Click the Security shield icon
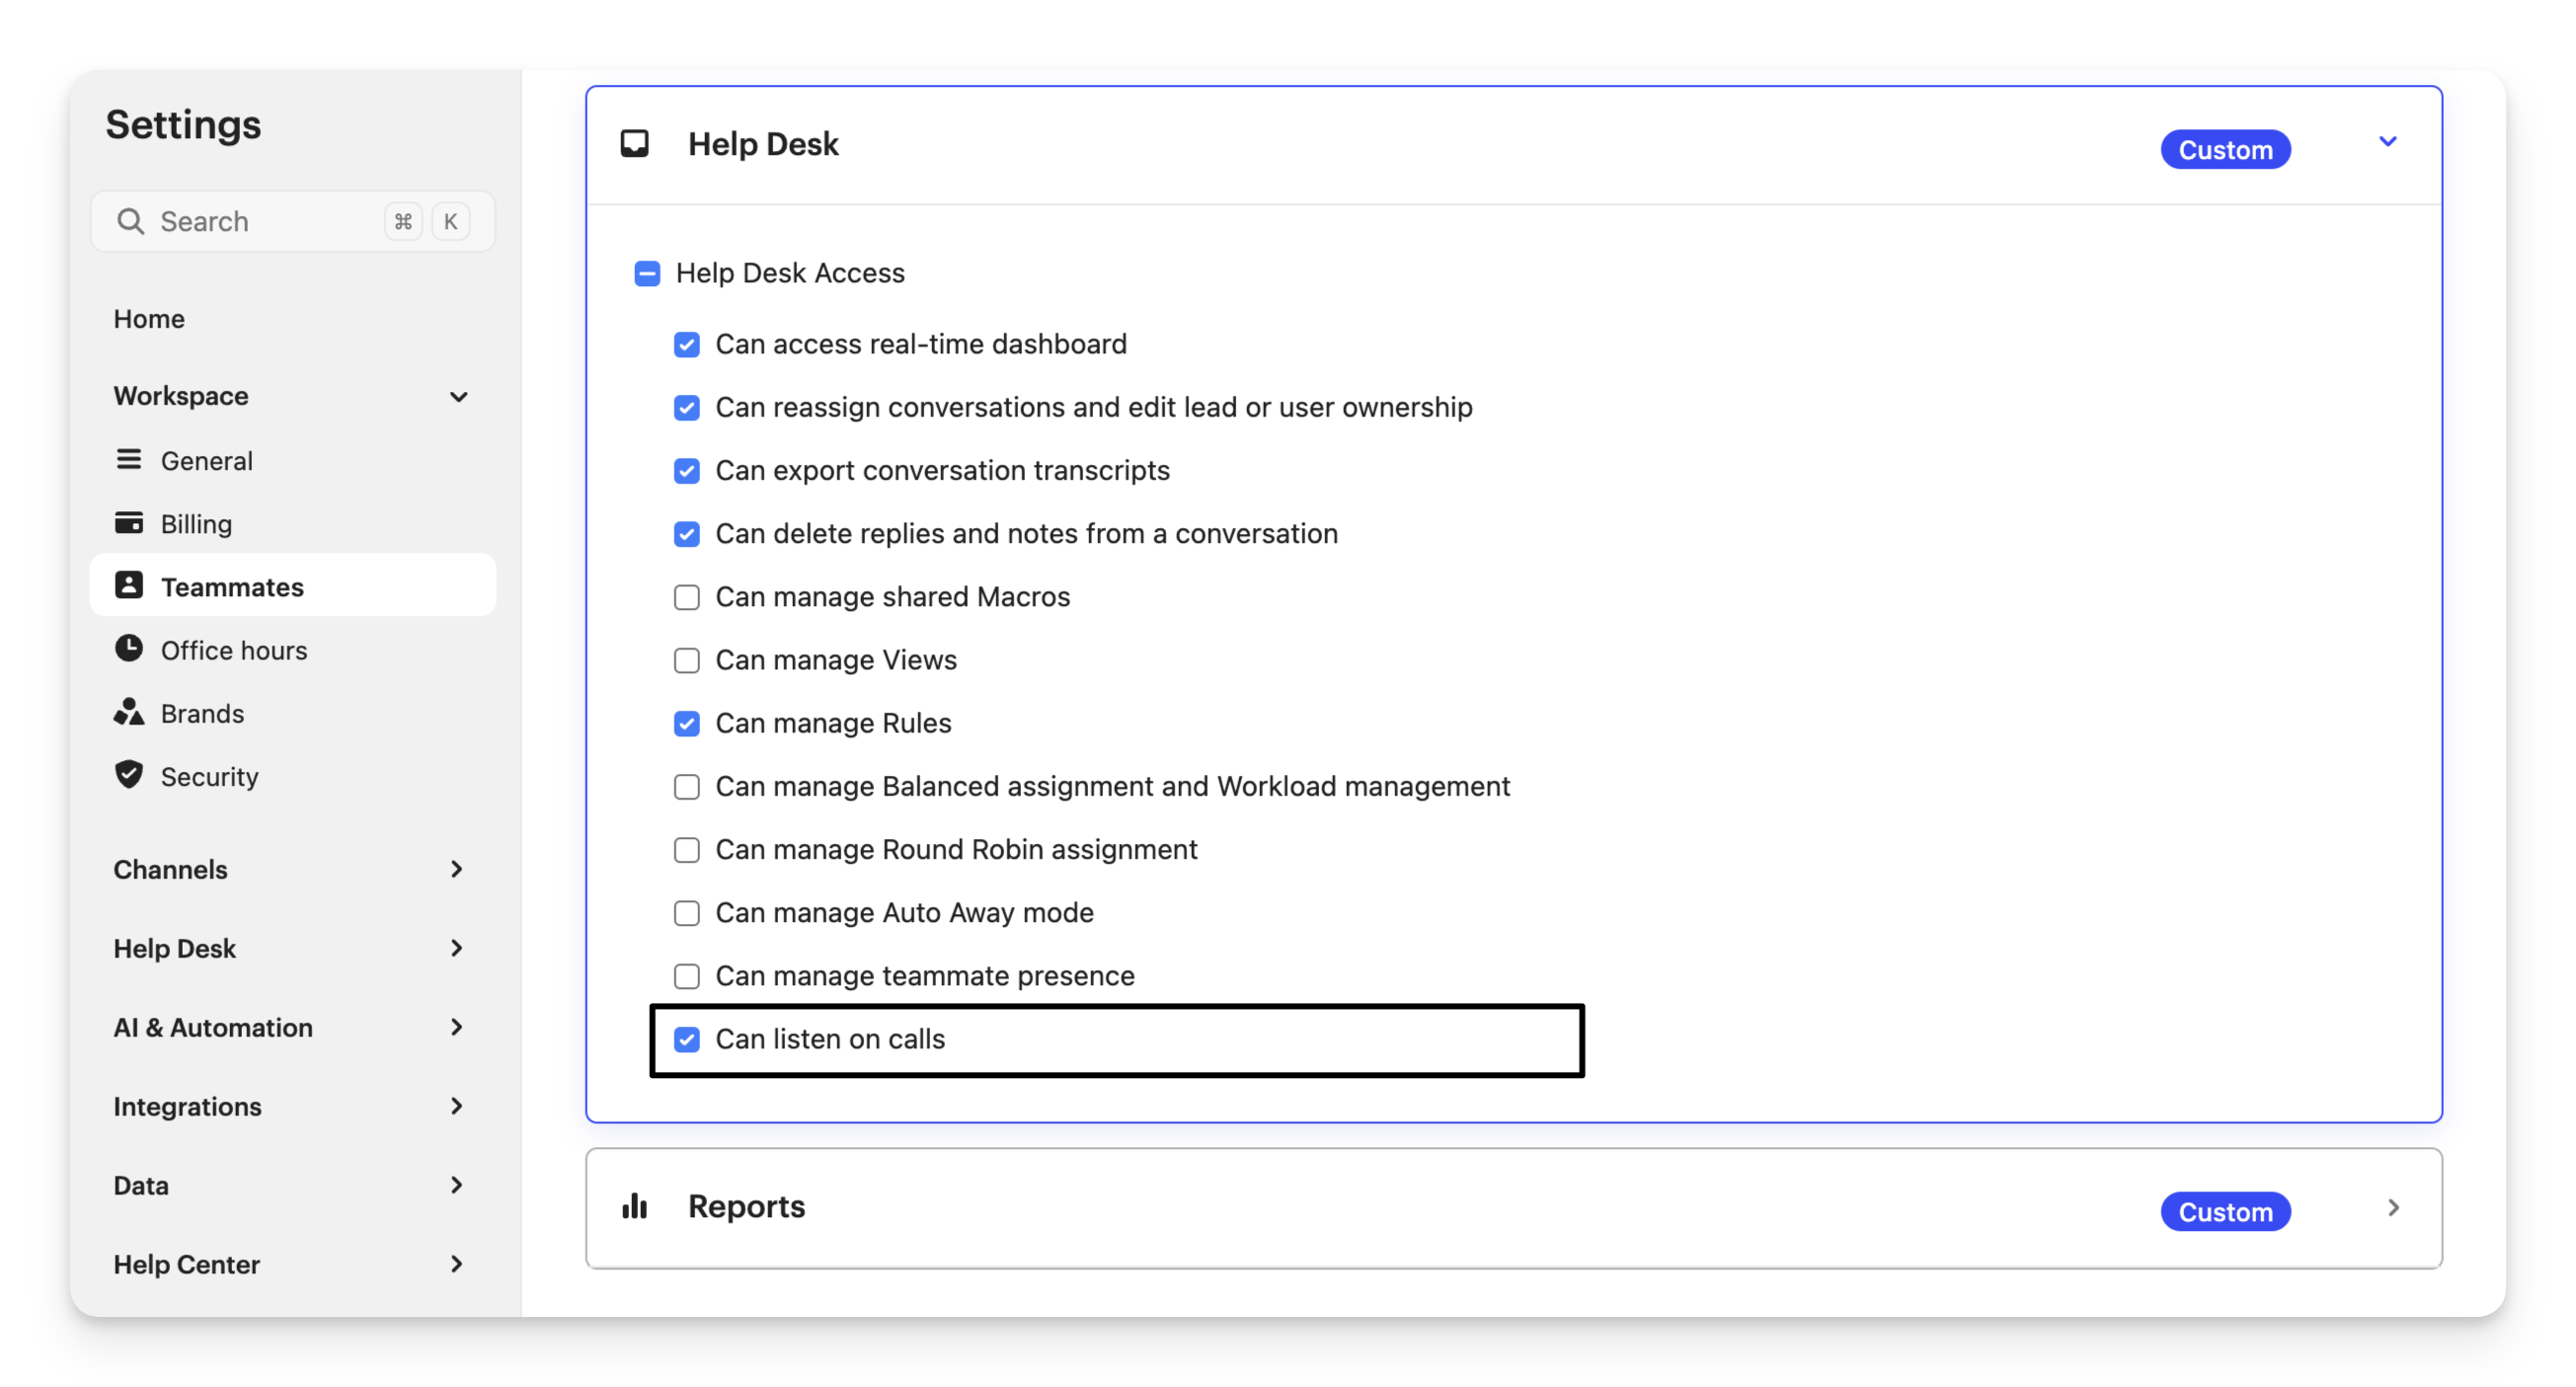 pos(128,775)
